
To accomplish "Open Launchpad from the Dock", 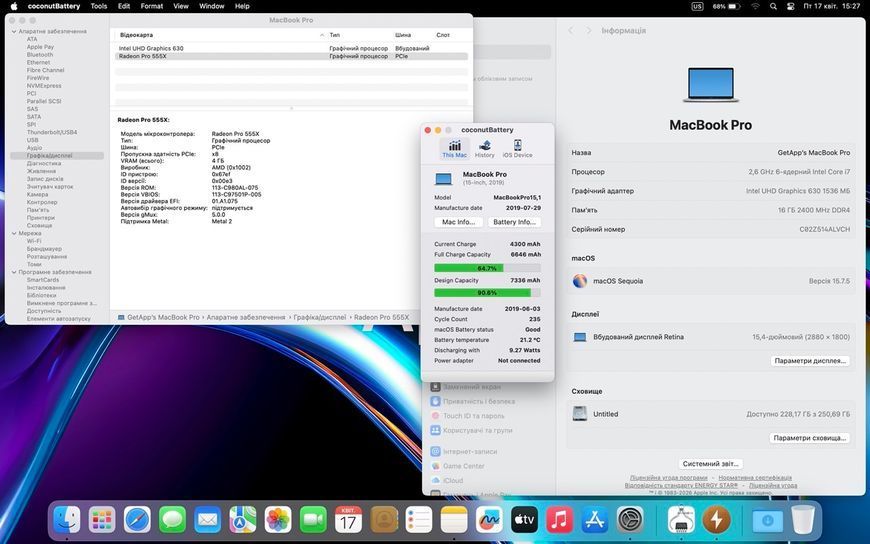I will 102,520.
